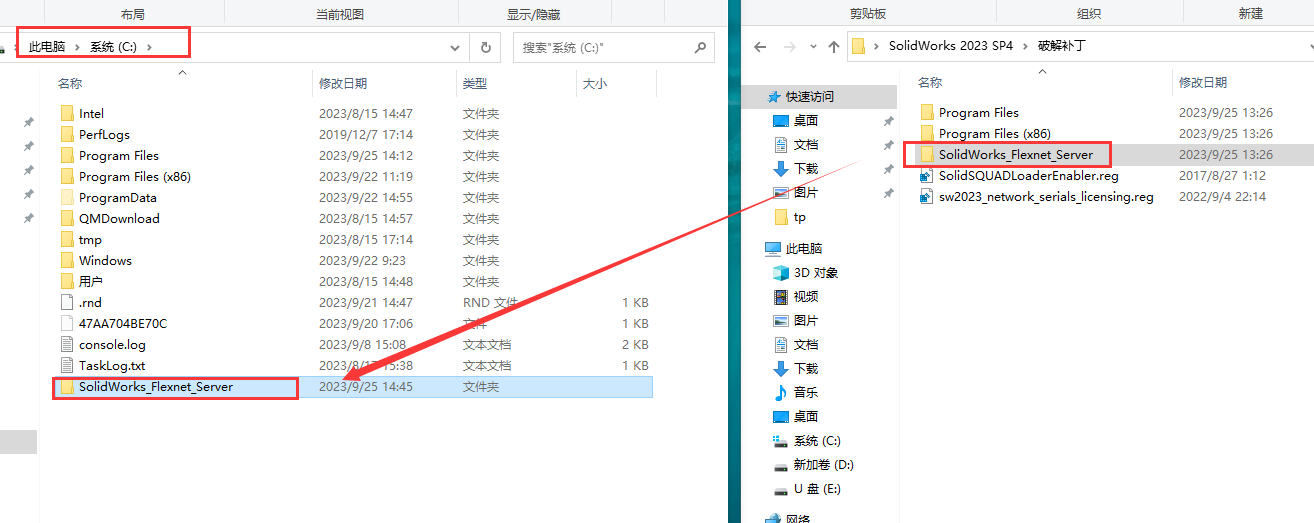Sort by 类型 column
The width and height of the screenshot is (1314, 523).
pyautogui.click(x=475, y=84)
